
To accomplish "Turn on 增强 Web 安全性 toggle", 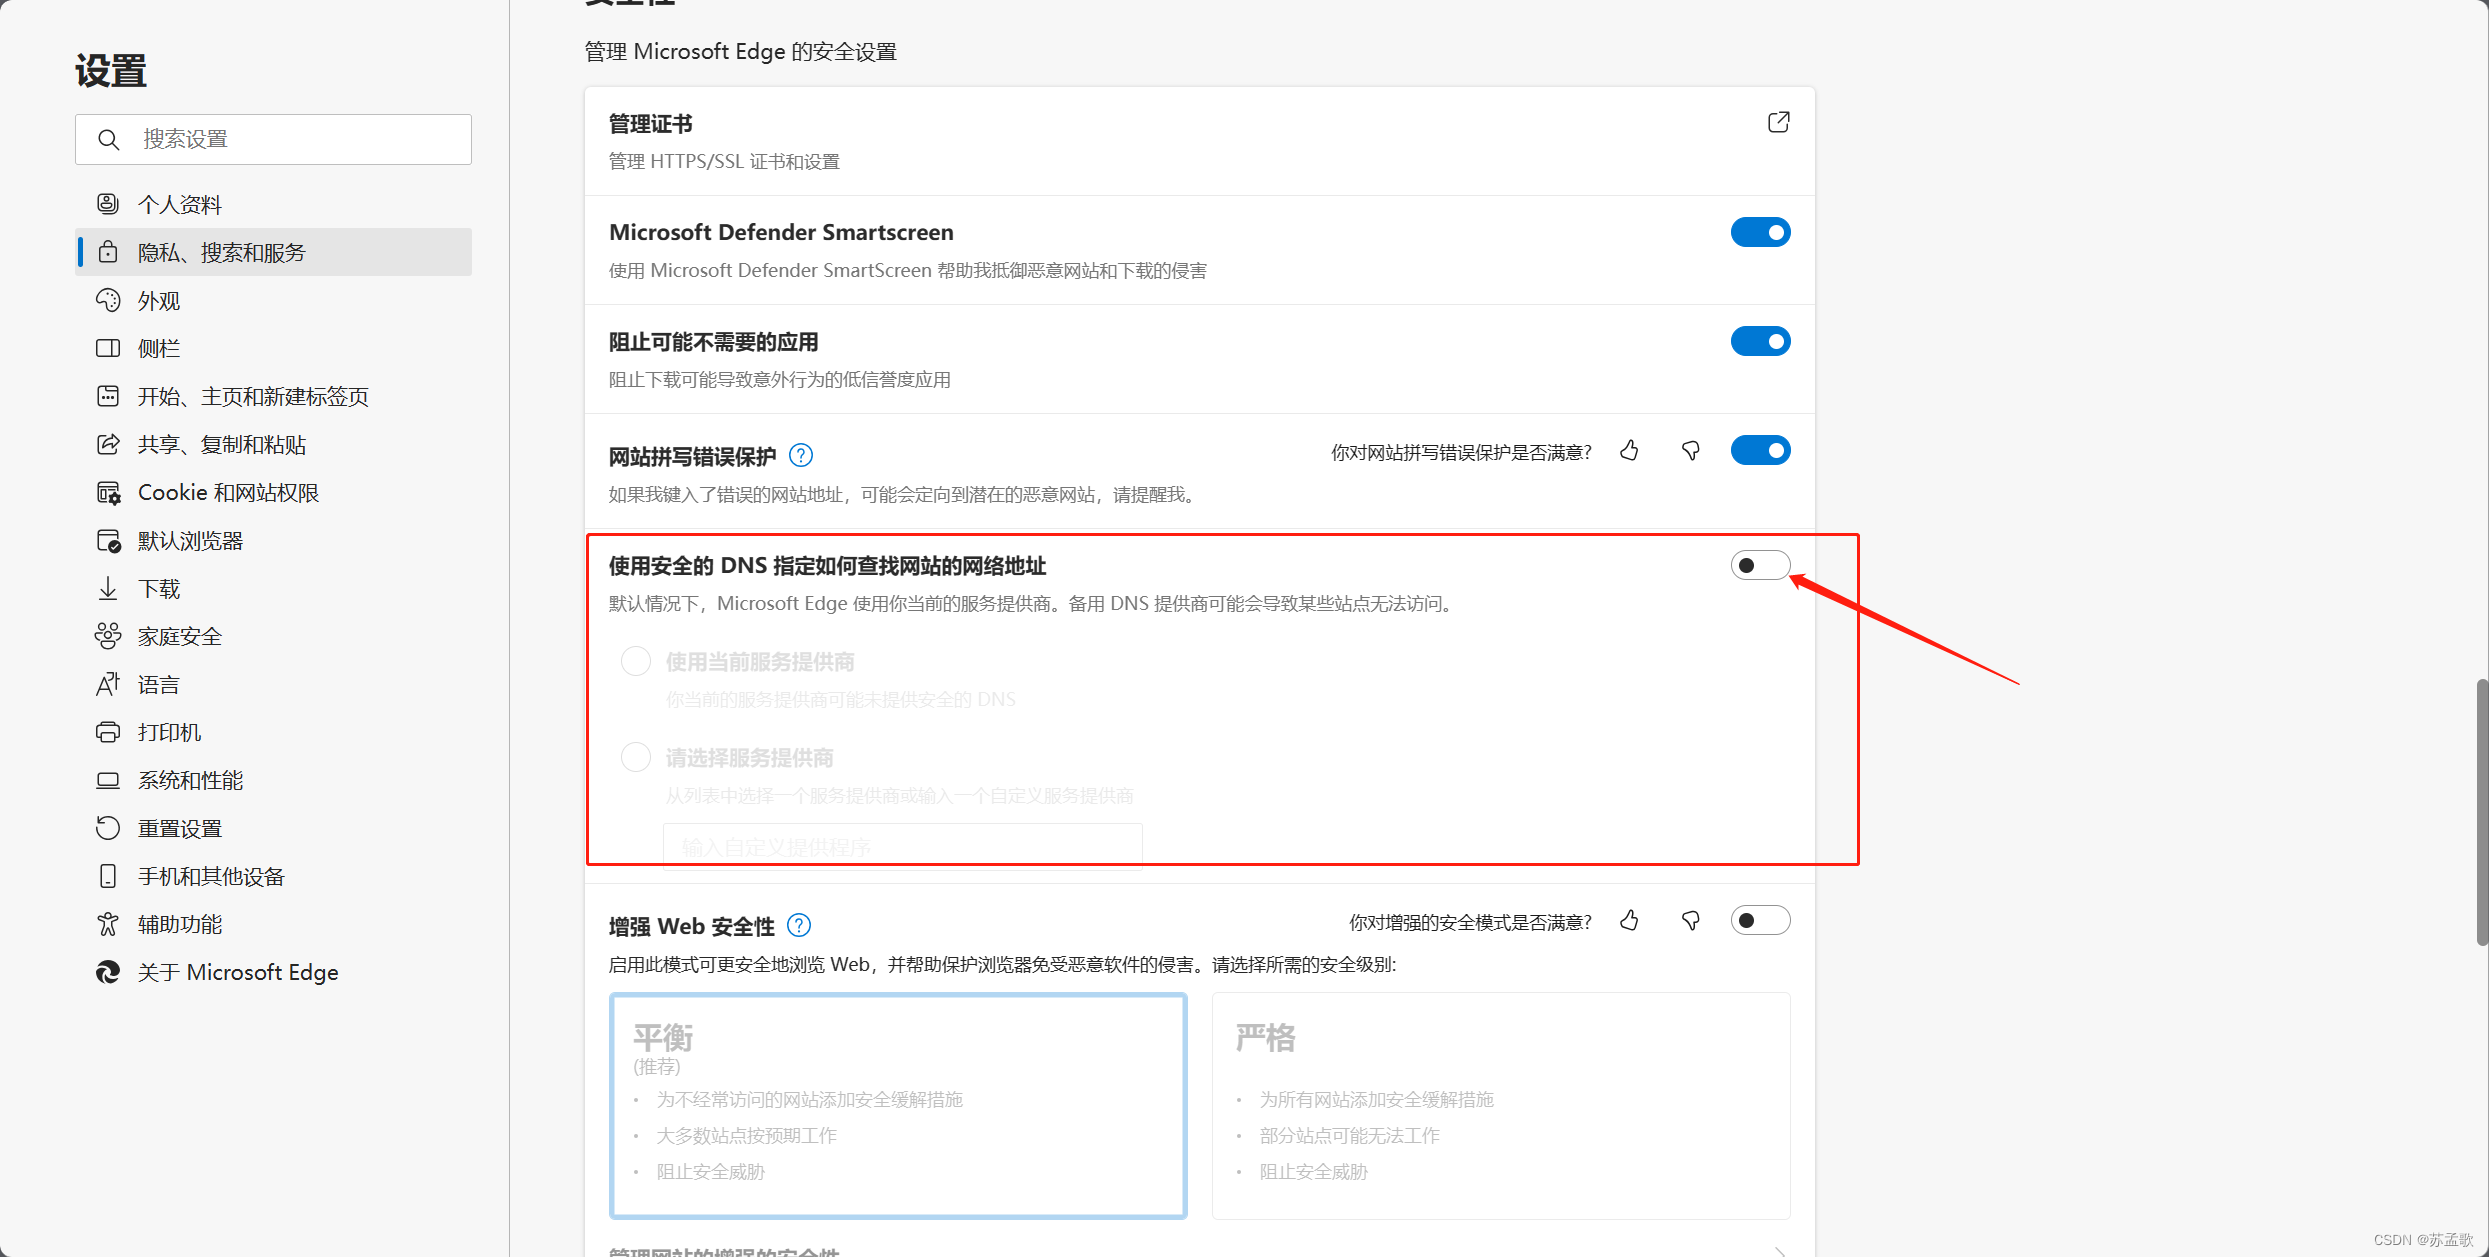I will (x=1760, y=921).
